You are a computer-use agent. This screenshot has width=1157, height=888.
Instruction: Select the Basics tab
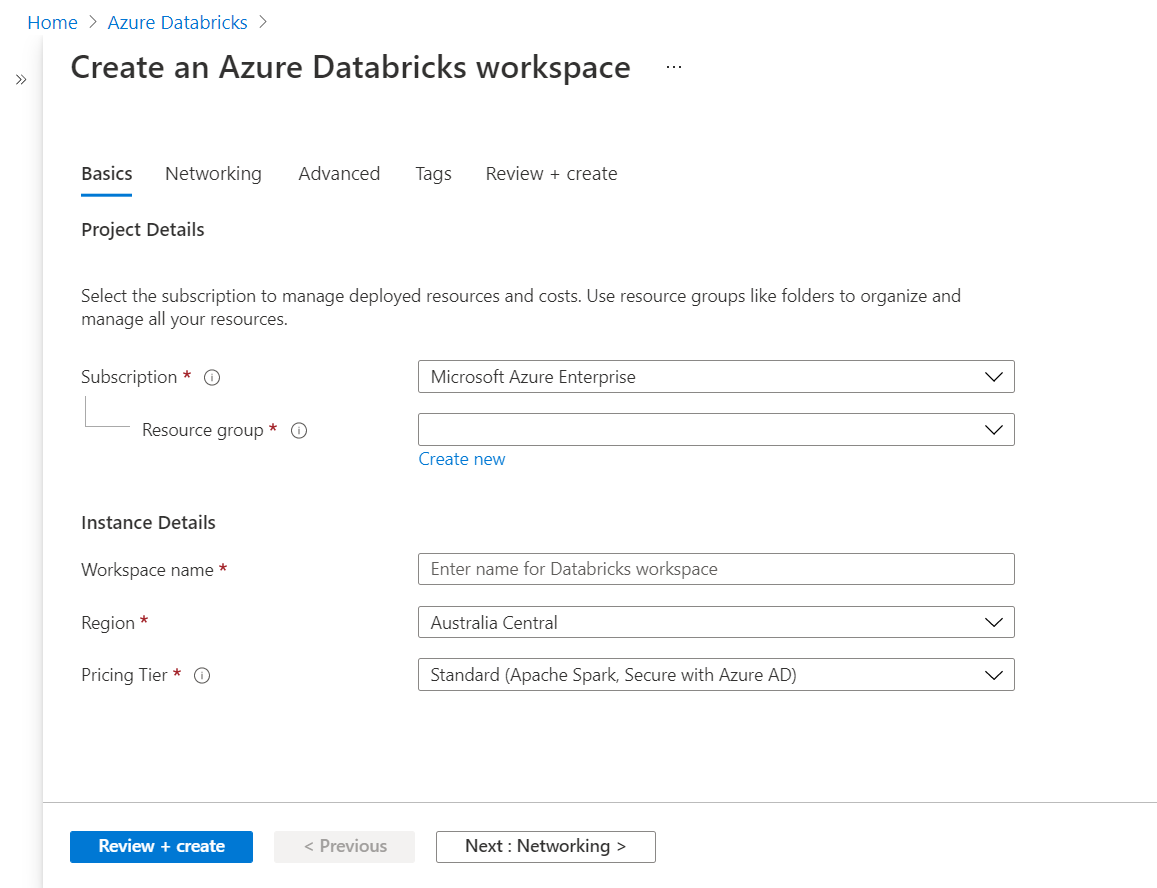tap(107, 174)
